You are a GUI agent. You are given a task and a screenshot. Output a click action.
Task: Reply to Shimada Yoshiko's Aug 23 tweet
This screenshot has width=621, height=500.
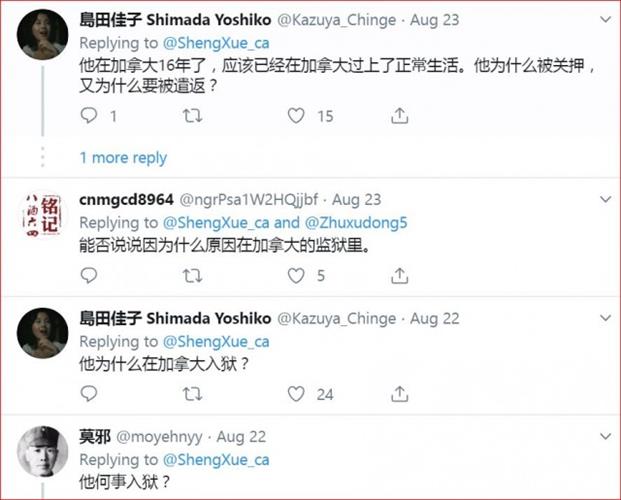(89, 116)
